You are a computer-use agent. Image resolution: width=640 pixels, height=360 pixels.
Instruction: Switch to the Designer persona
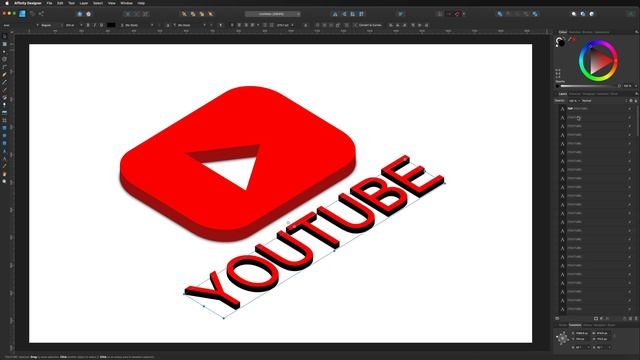click(x=22, y=14)
